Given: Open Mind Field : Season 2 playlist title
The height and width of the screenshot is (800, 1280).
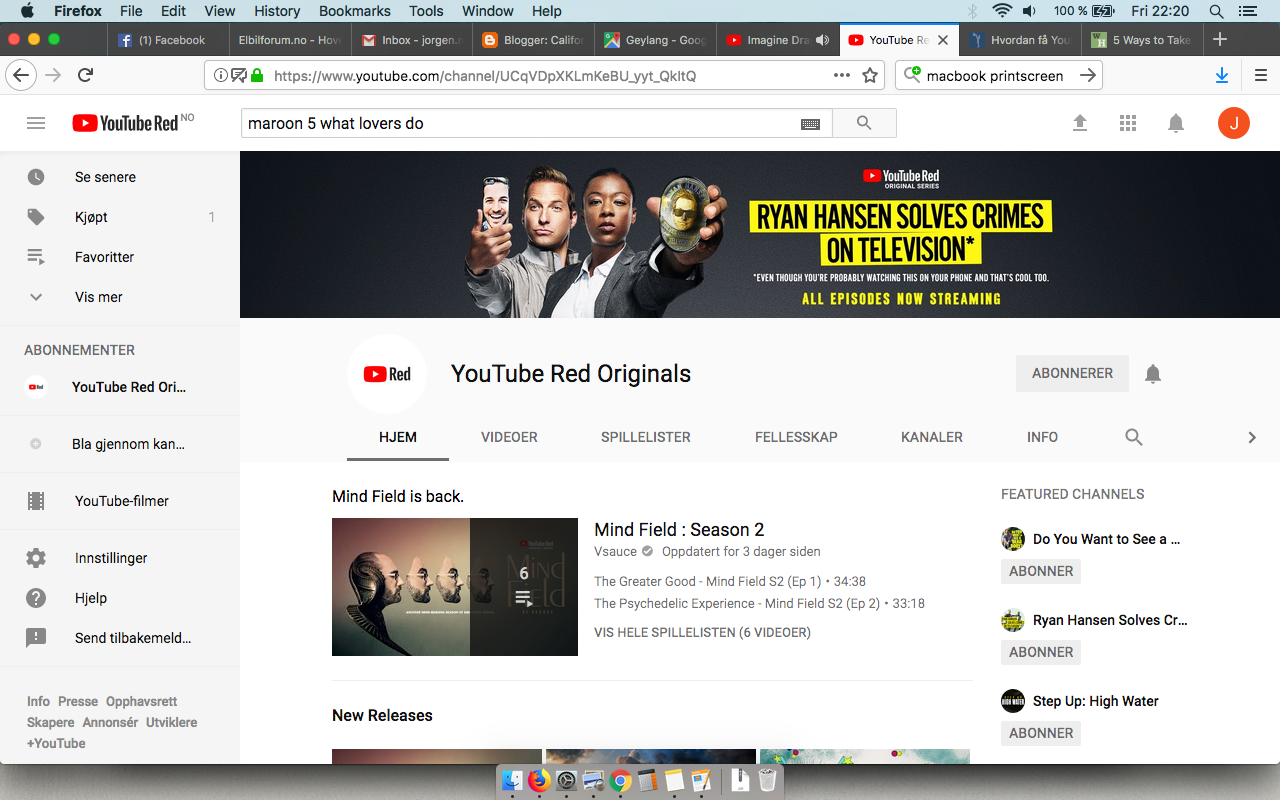Looking at the screenshot, I should [679, 530].
